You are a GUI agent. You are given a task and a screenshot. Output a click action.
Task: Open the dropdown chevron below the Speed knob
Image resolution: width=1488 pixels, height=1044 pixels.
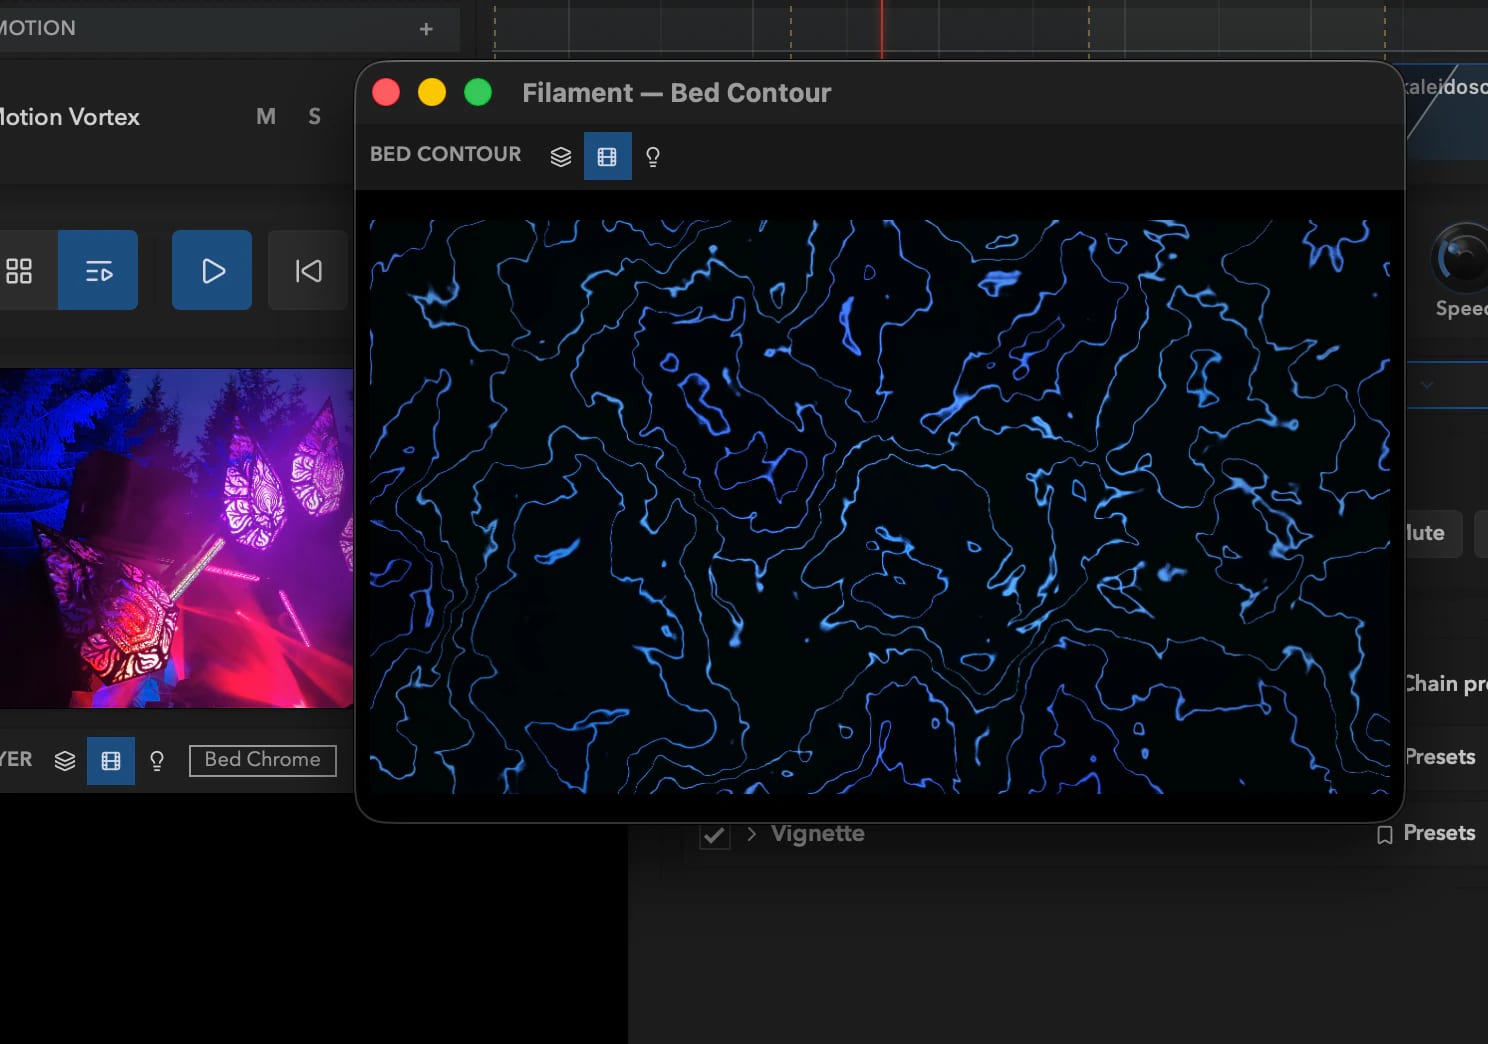coord(1427,384)
